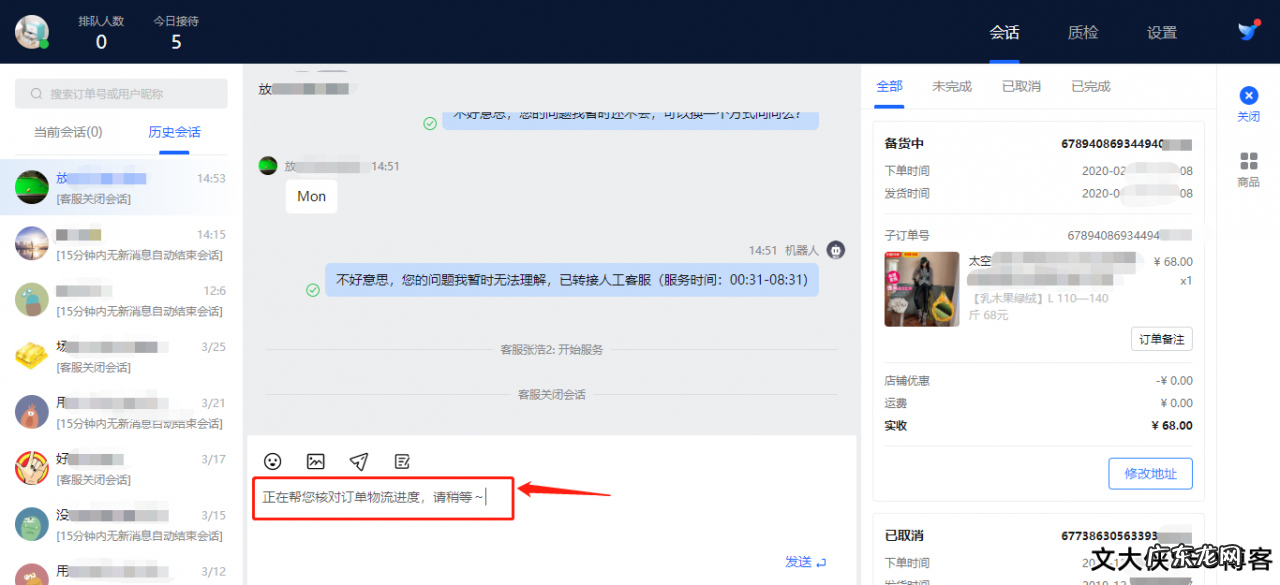Click the product thumbnail under 子订单号

(x=921, y=289)
